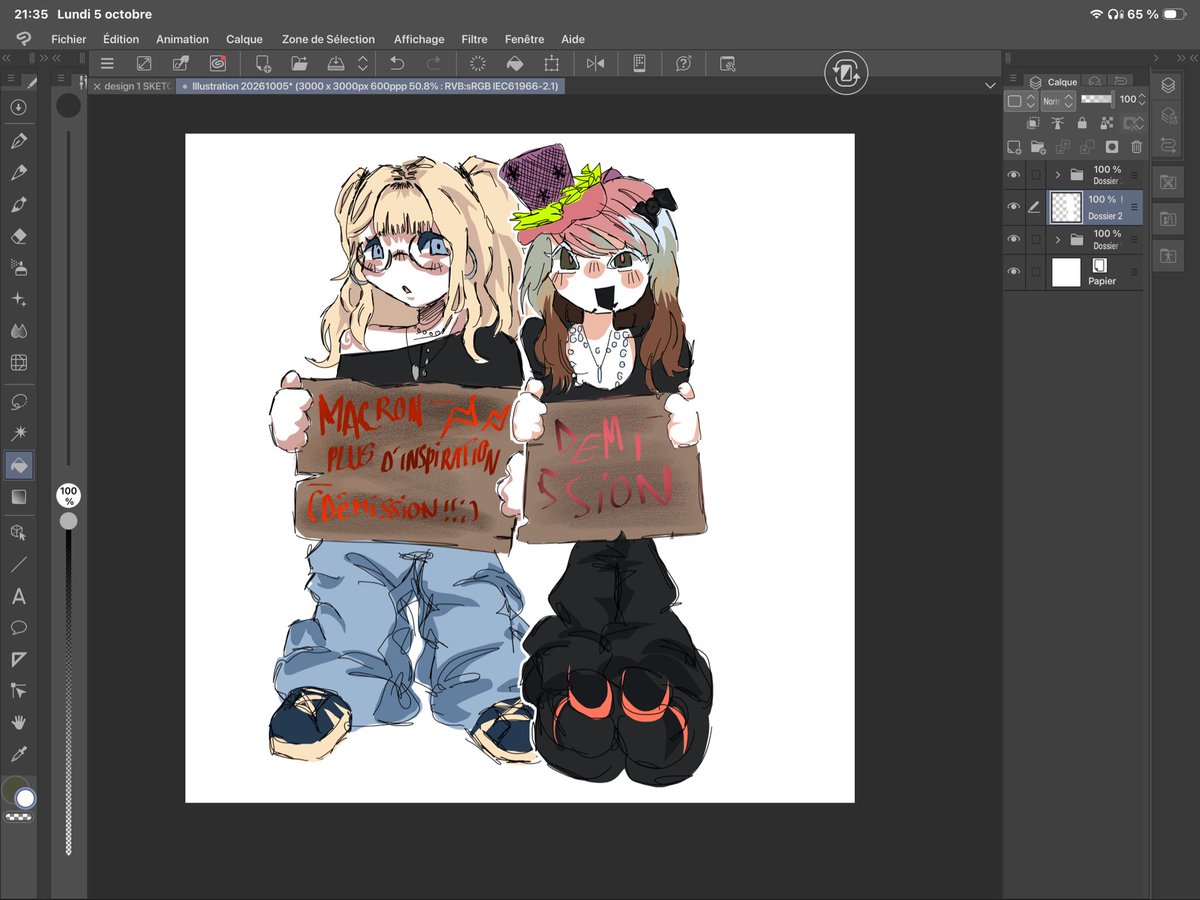Click the main drawing color swatch
Viewport: 1200px width, 900px height.
[14, 791]
